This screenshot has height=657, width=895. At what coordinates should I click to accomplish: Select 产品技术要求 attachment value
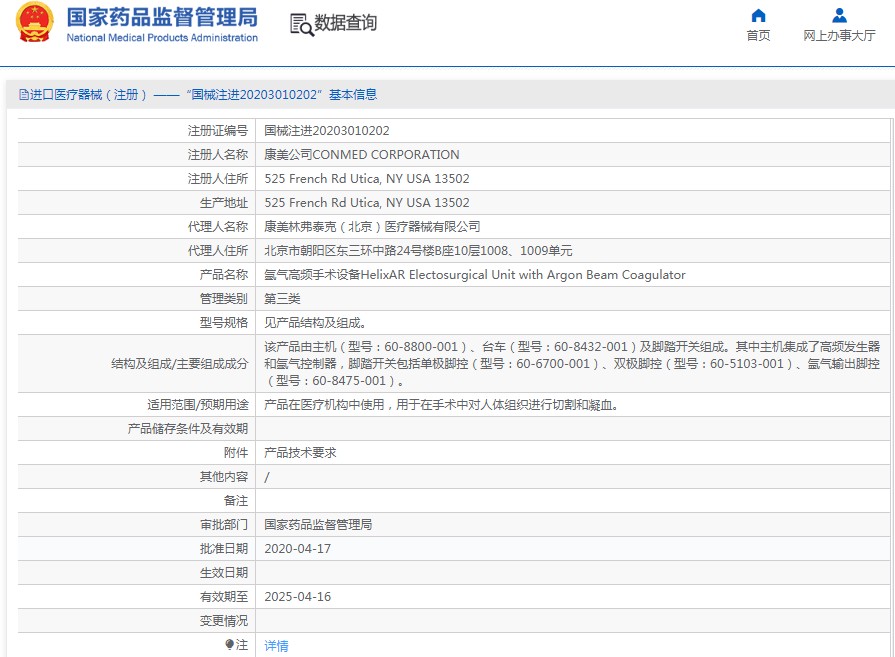pyautogui.click(x=300, y=453)
